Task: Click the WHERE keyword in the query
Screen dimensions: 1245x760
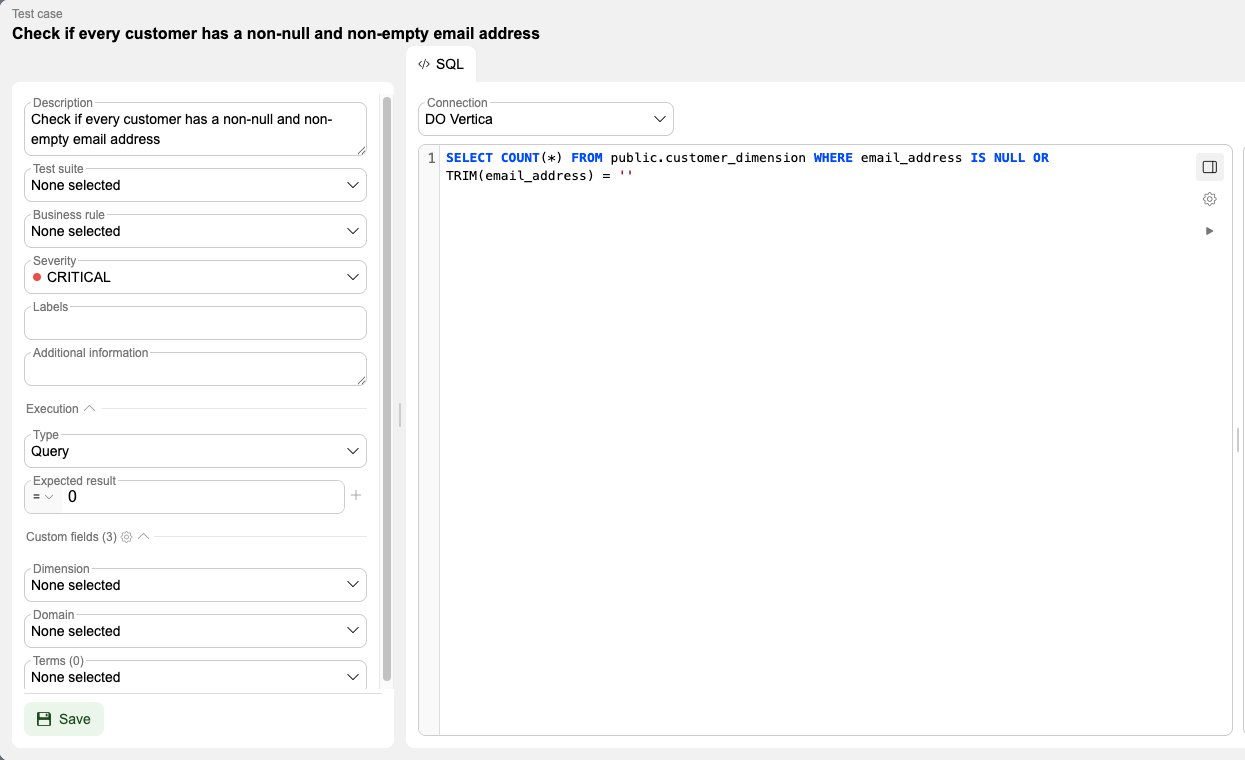Action: tap(833, 158)
